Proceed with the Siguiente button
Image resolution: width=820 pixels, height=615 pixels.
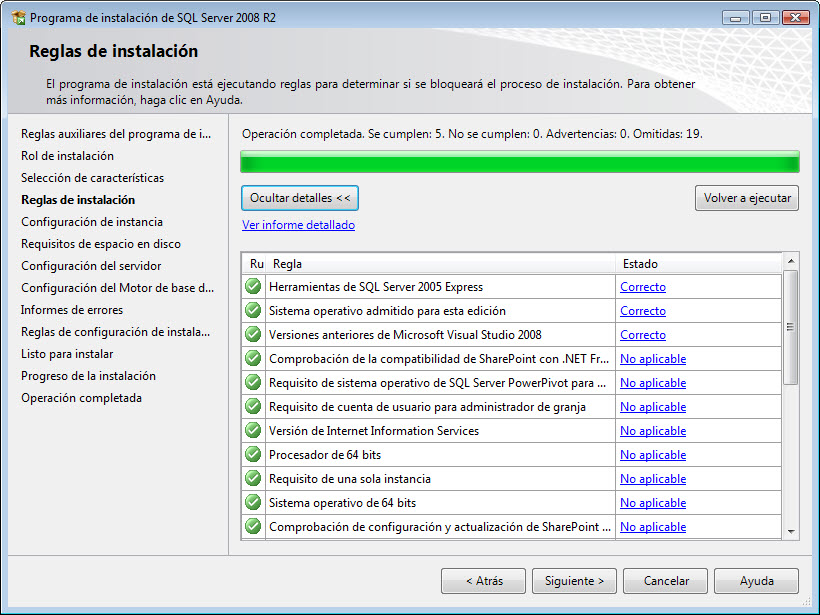pyautogui.click(x=574, y=581)
